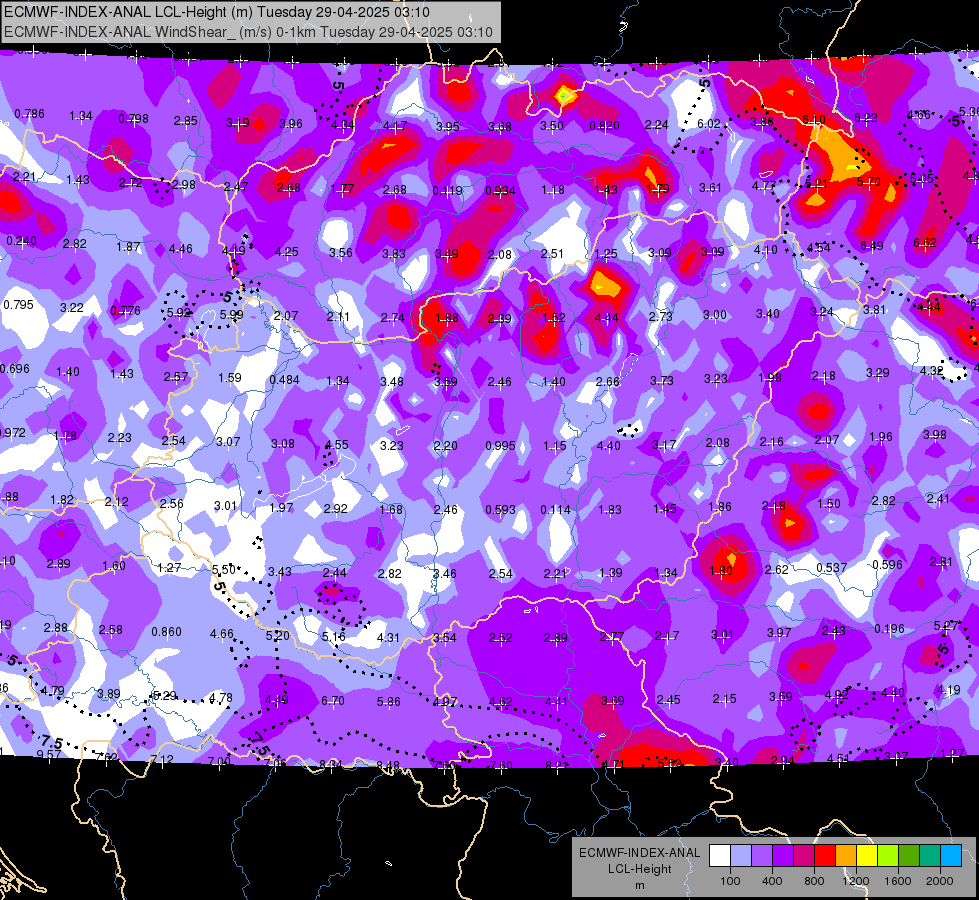
Task: Click the wind shear value '0.114'
Action: [555, 510]
